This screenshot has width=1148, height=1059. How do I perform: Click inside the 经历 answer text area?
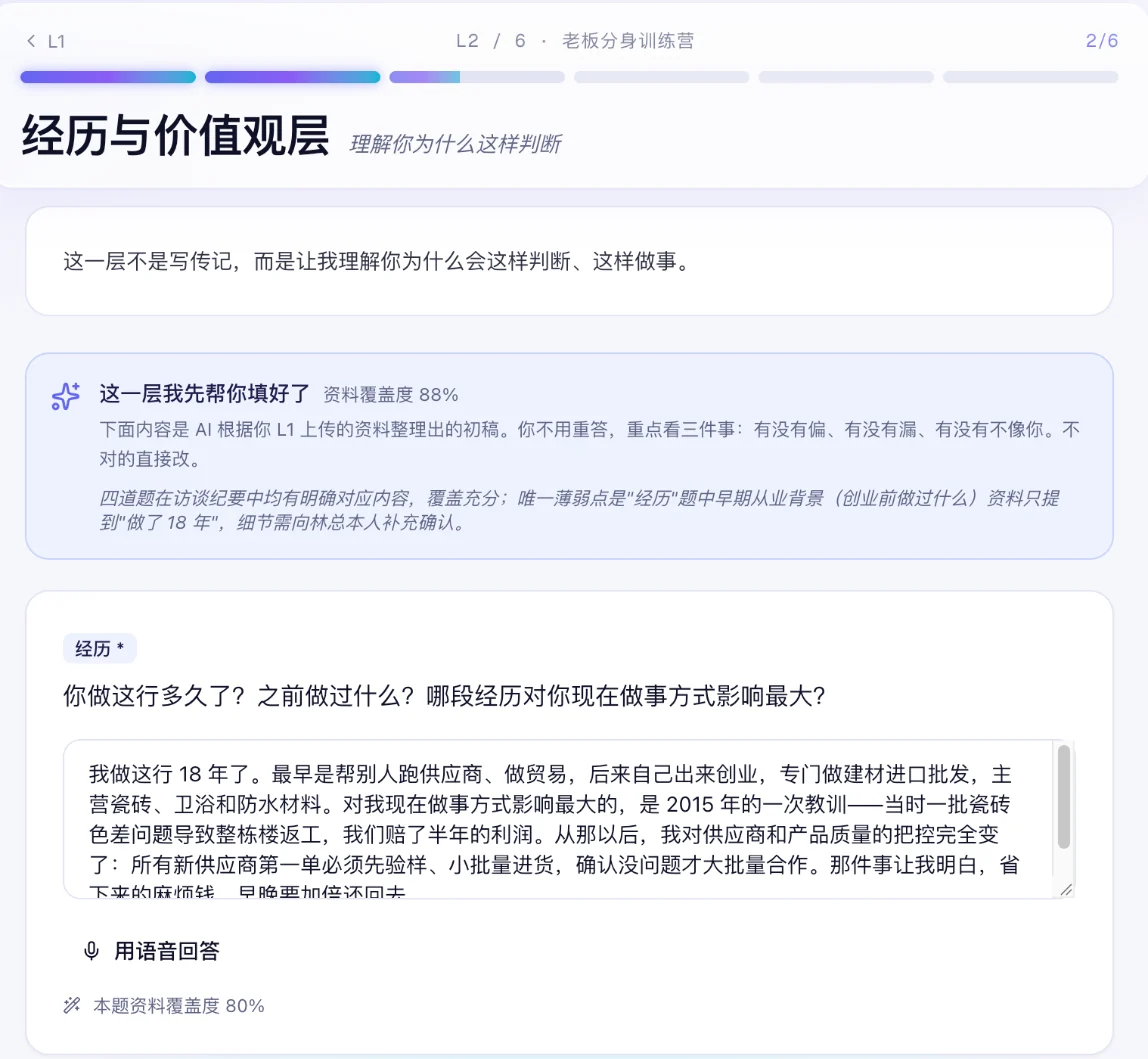tap(558, 819)
